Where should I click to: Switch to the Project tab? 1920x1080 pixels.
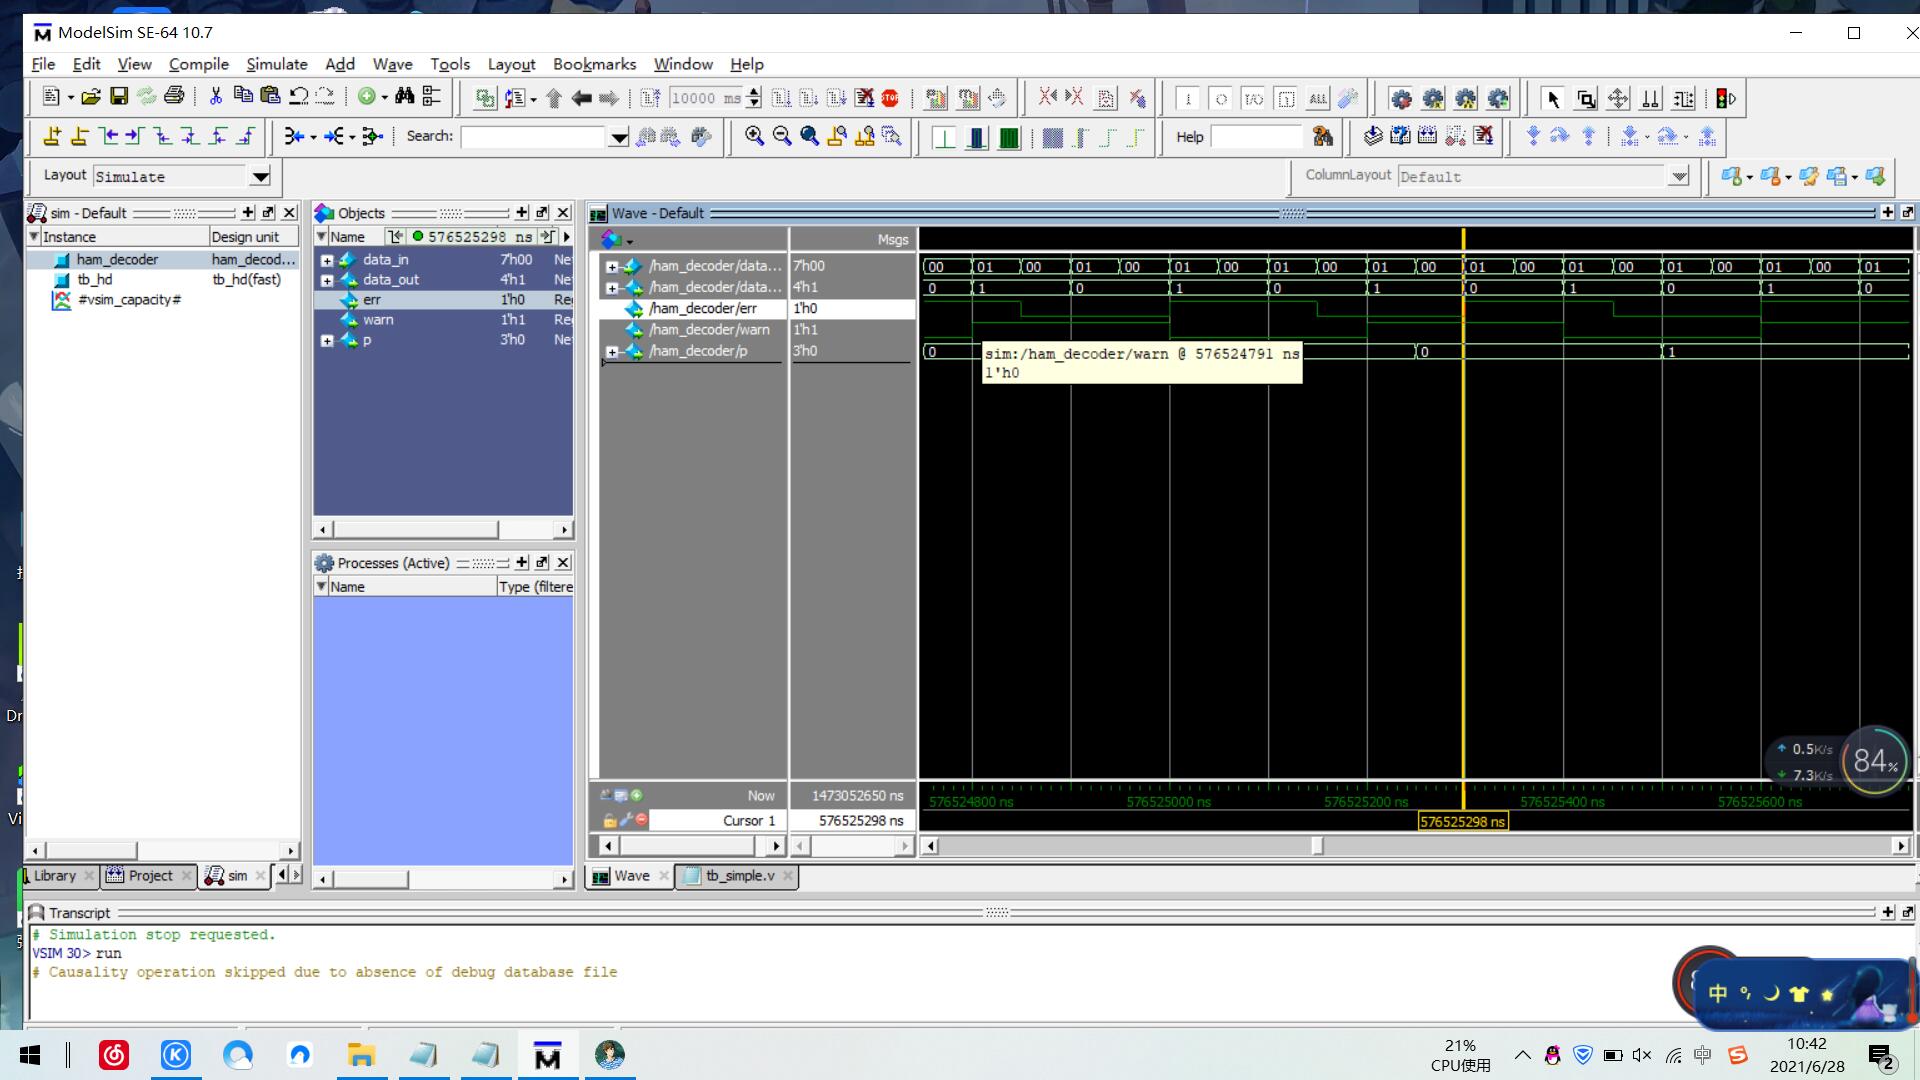coord(150,876)
